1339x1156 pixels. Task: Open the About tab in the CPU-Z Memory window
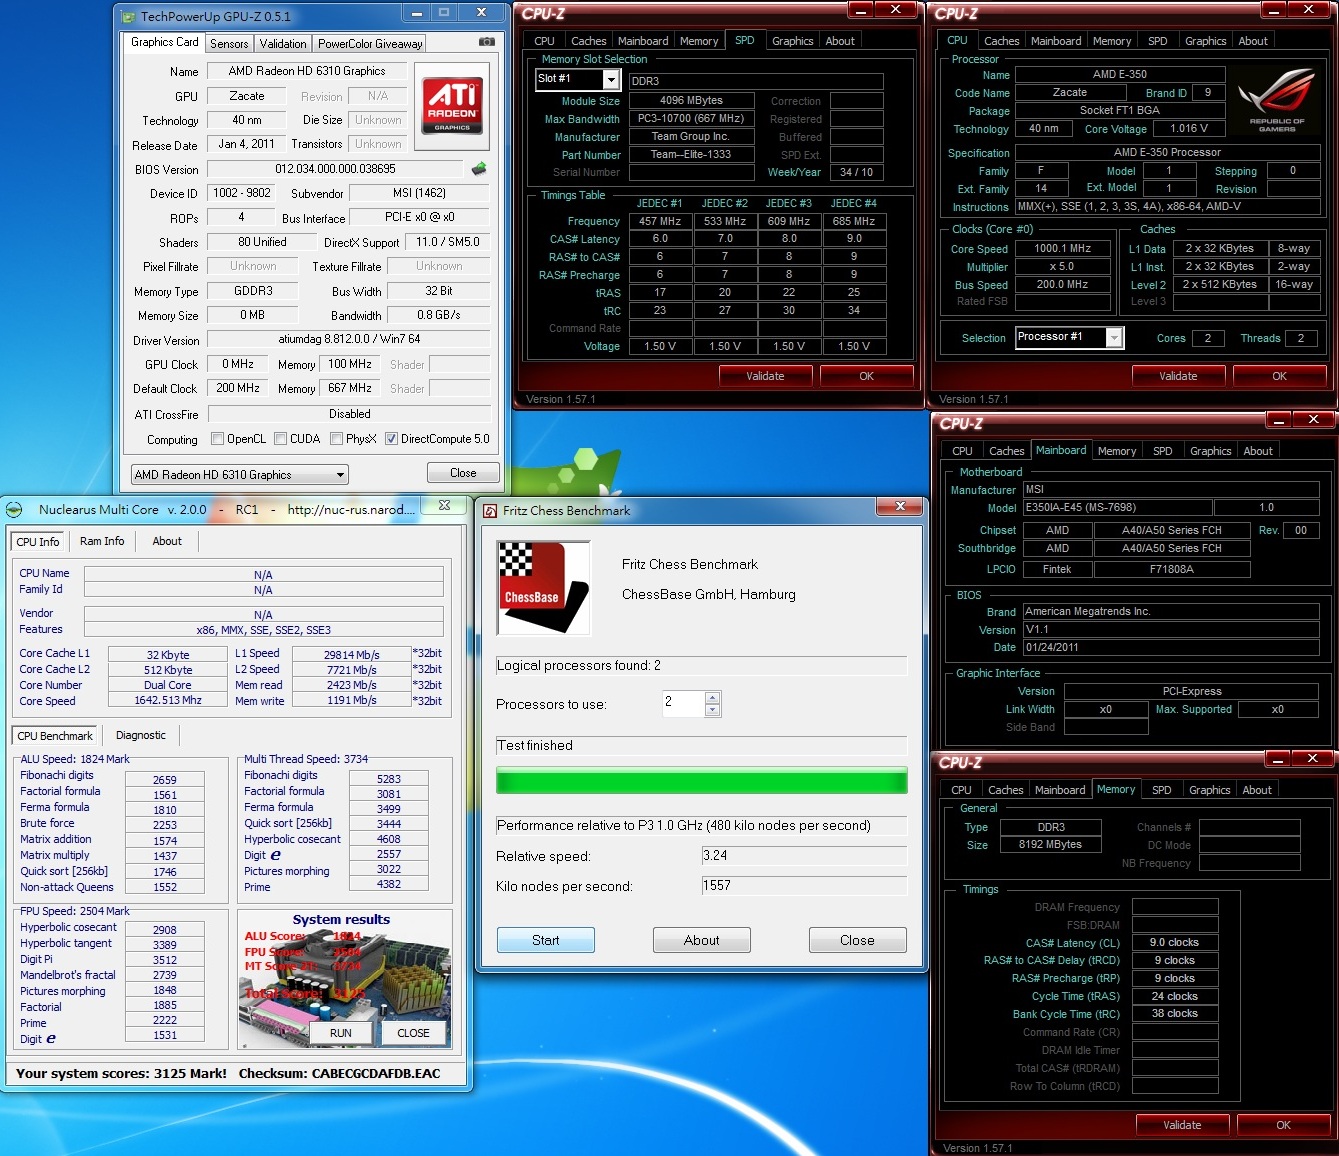point(1257,790)
